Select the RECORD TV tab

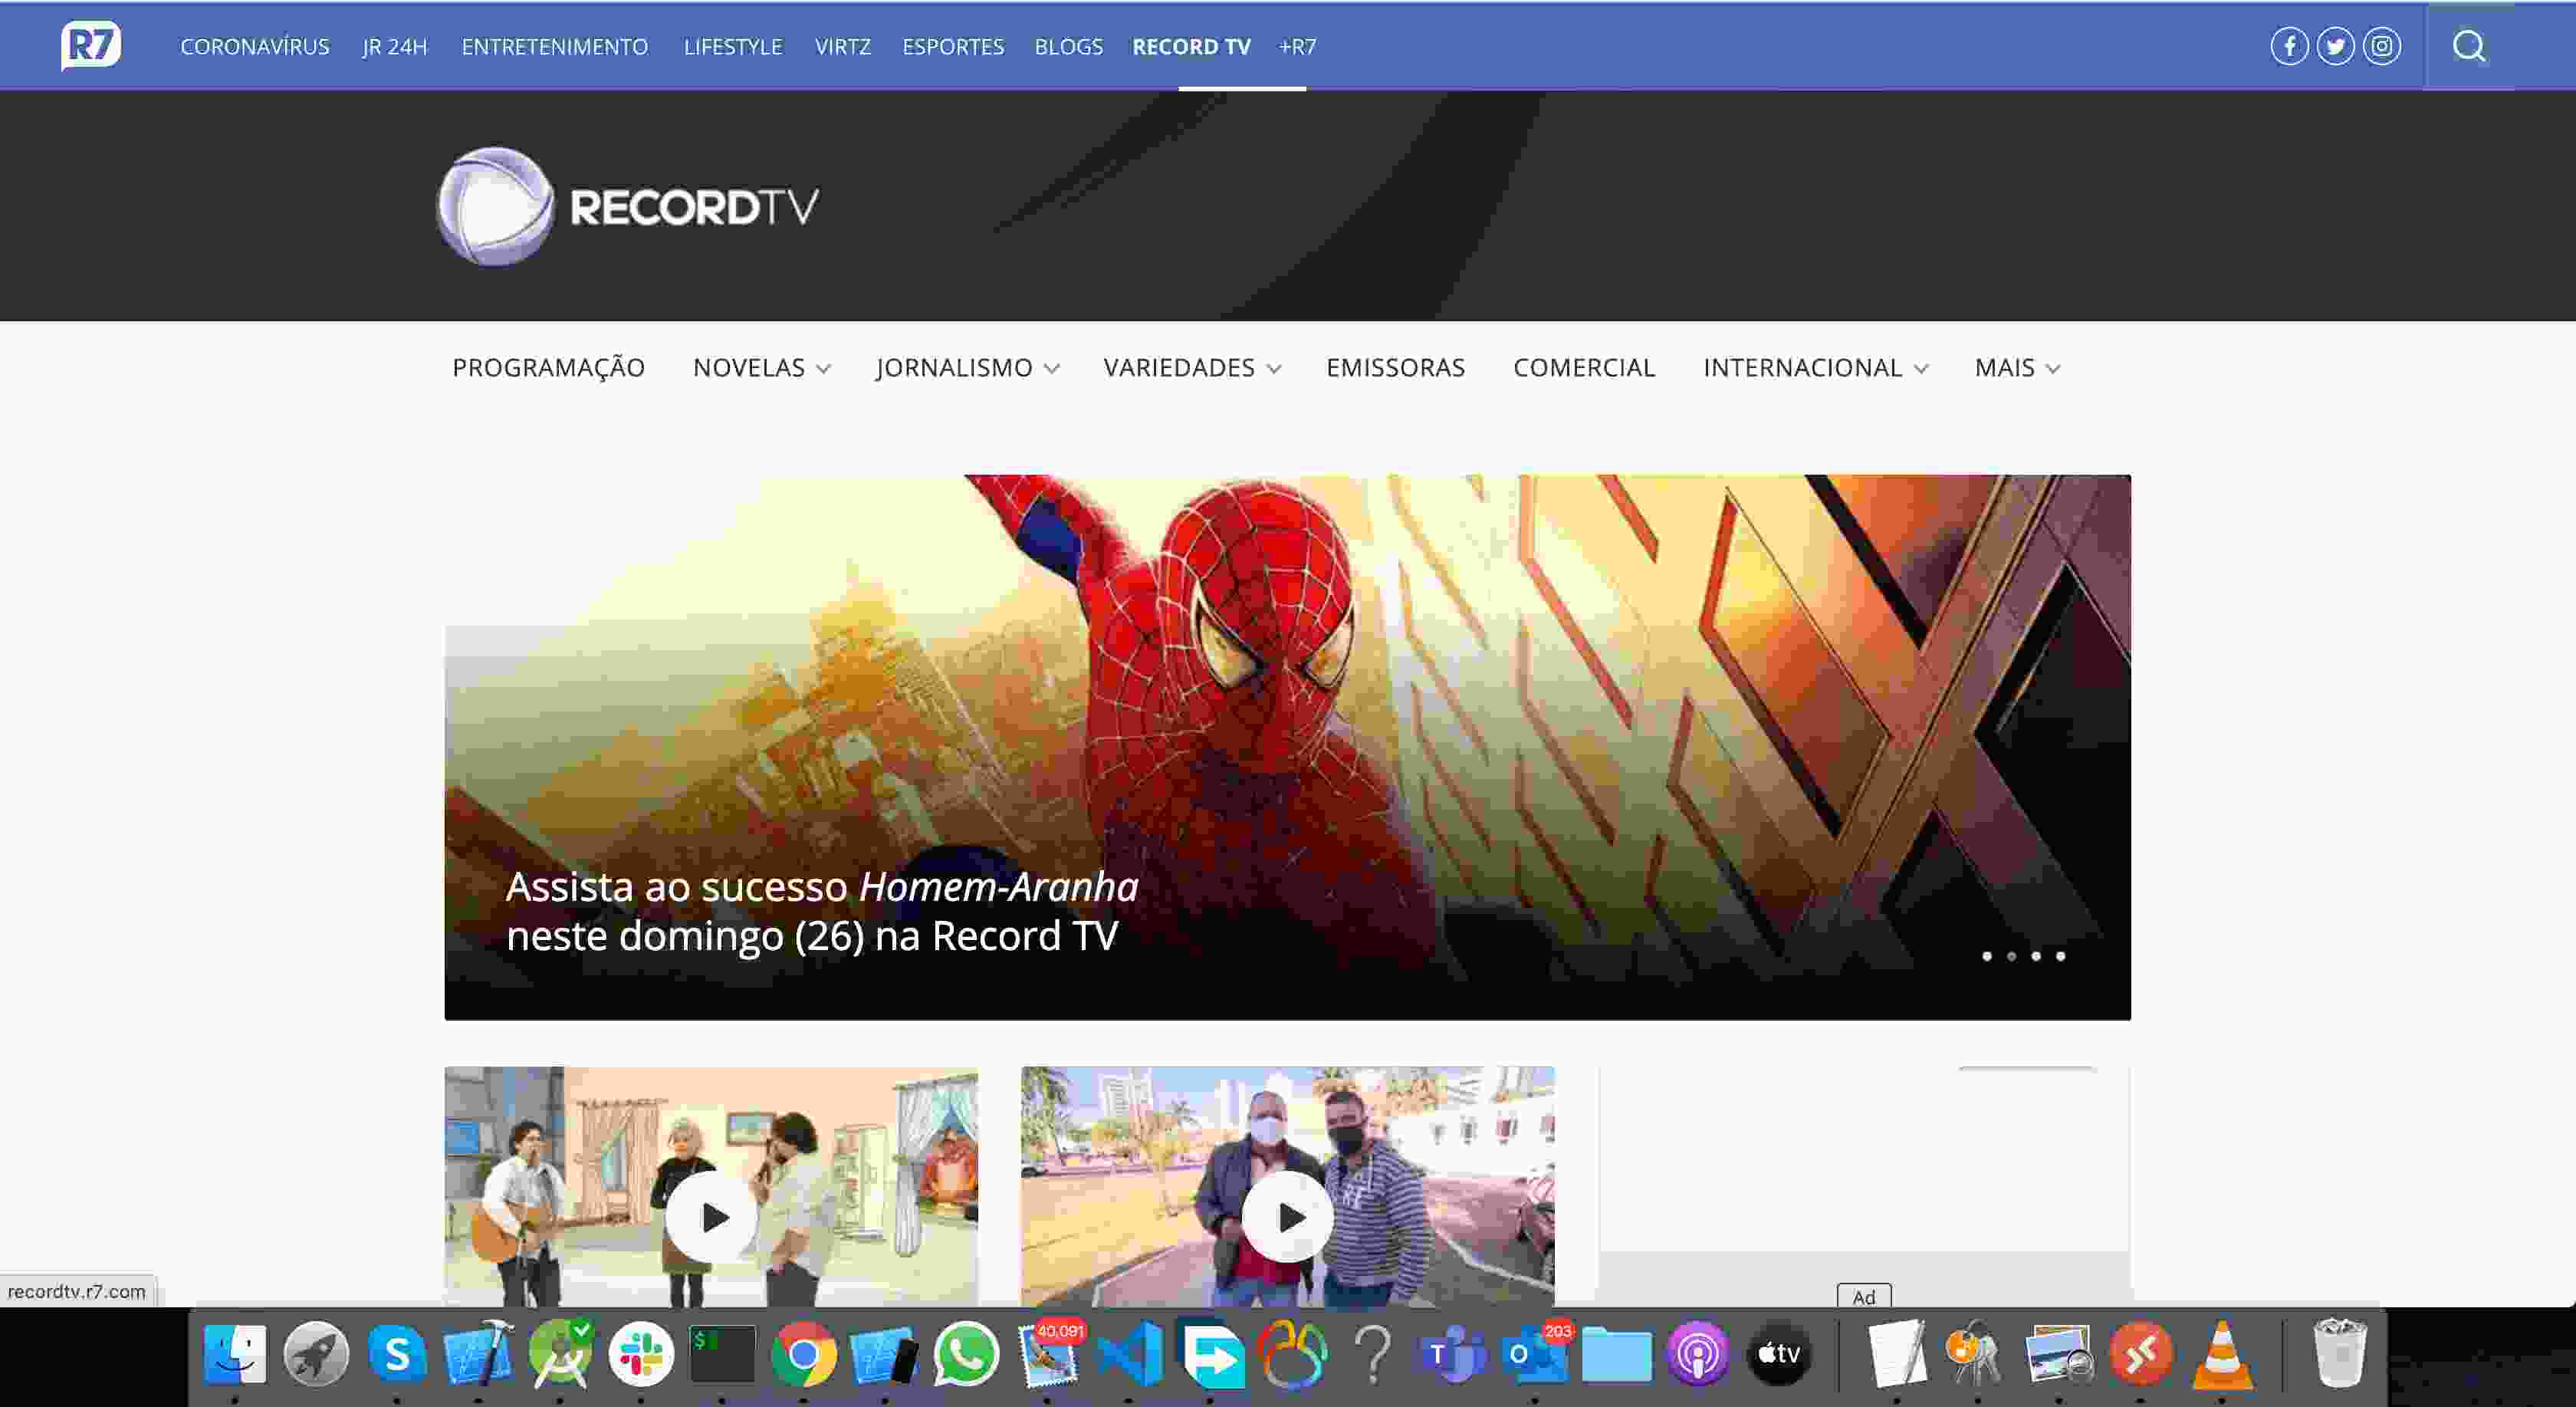[1191, 47]
